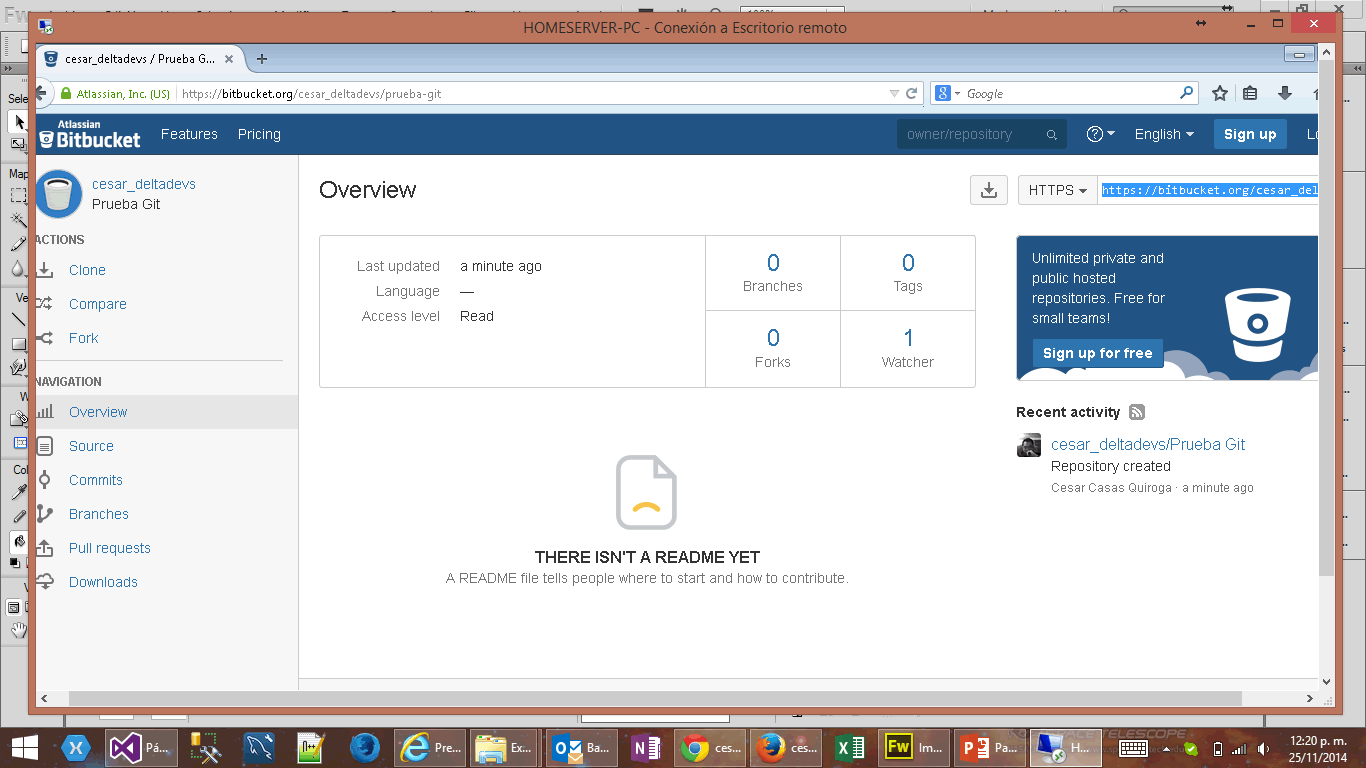1366x768 pixels.
Task: Open Outlook from the taskbar
Action: pyautogui.click(x=583, y=747)
